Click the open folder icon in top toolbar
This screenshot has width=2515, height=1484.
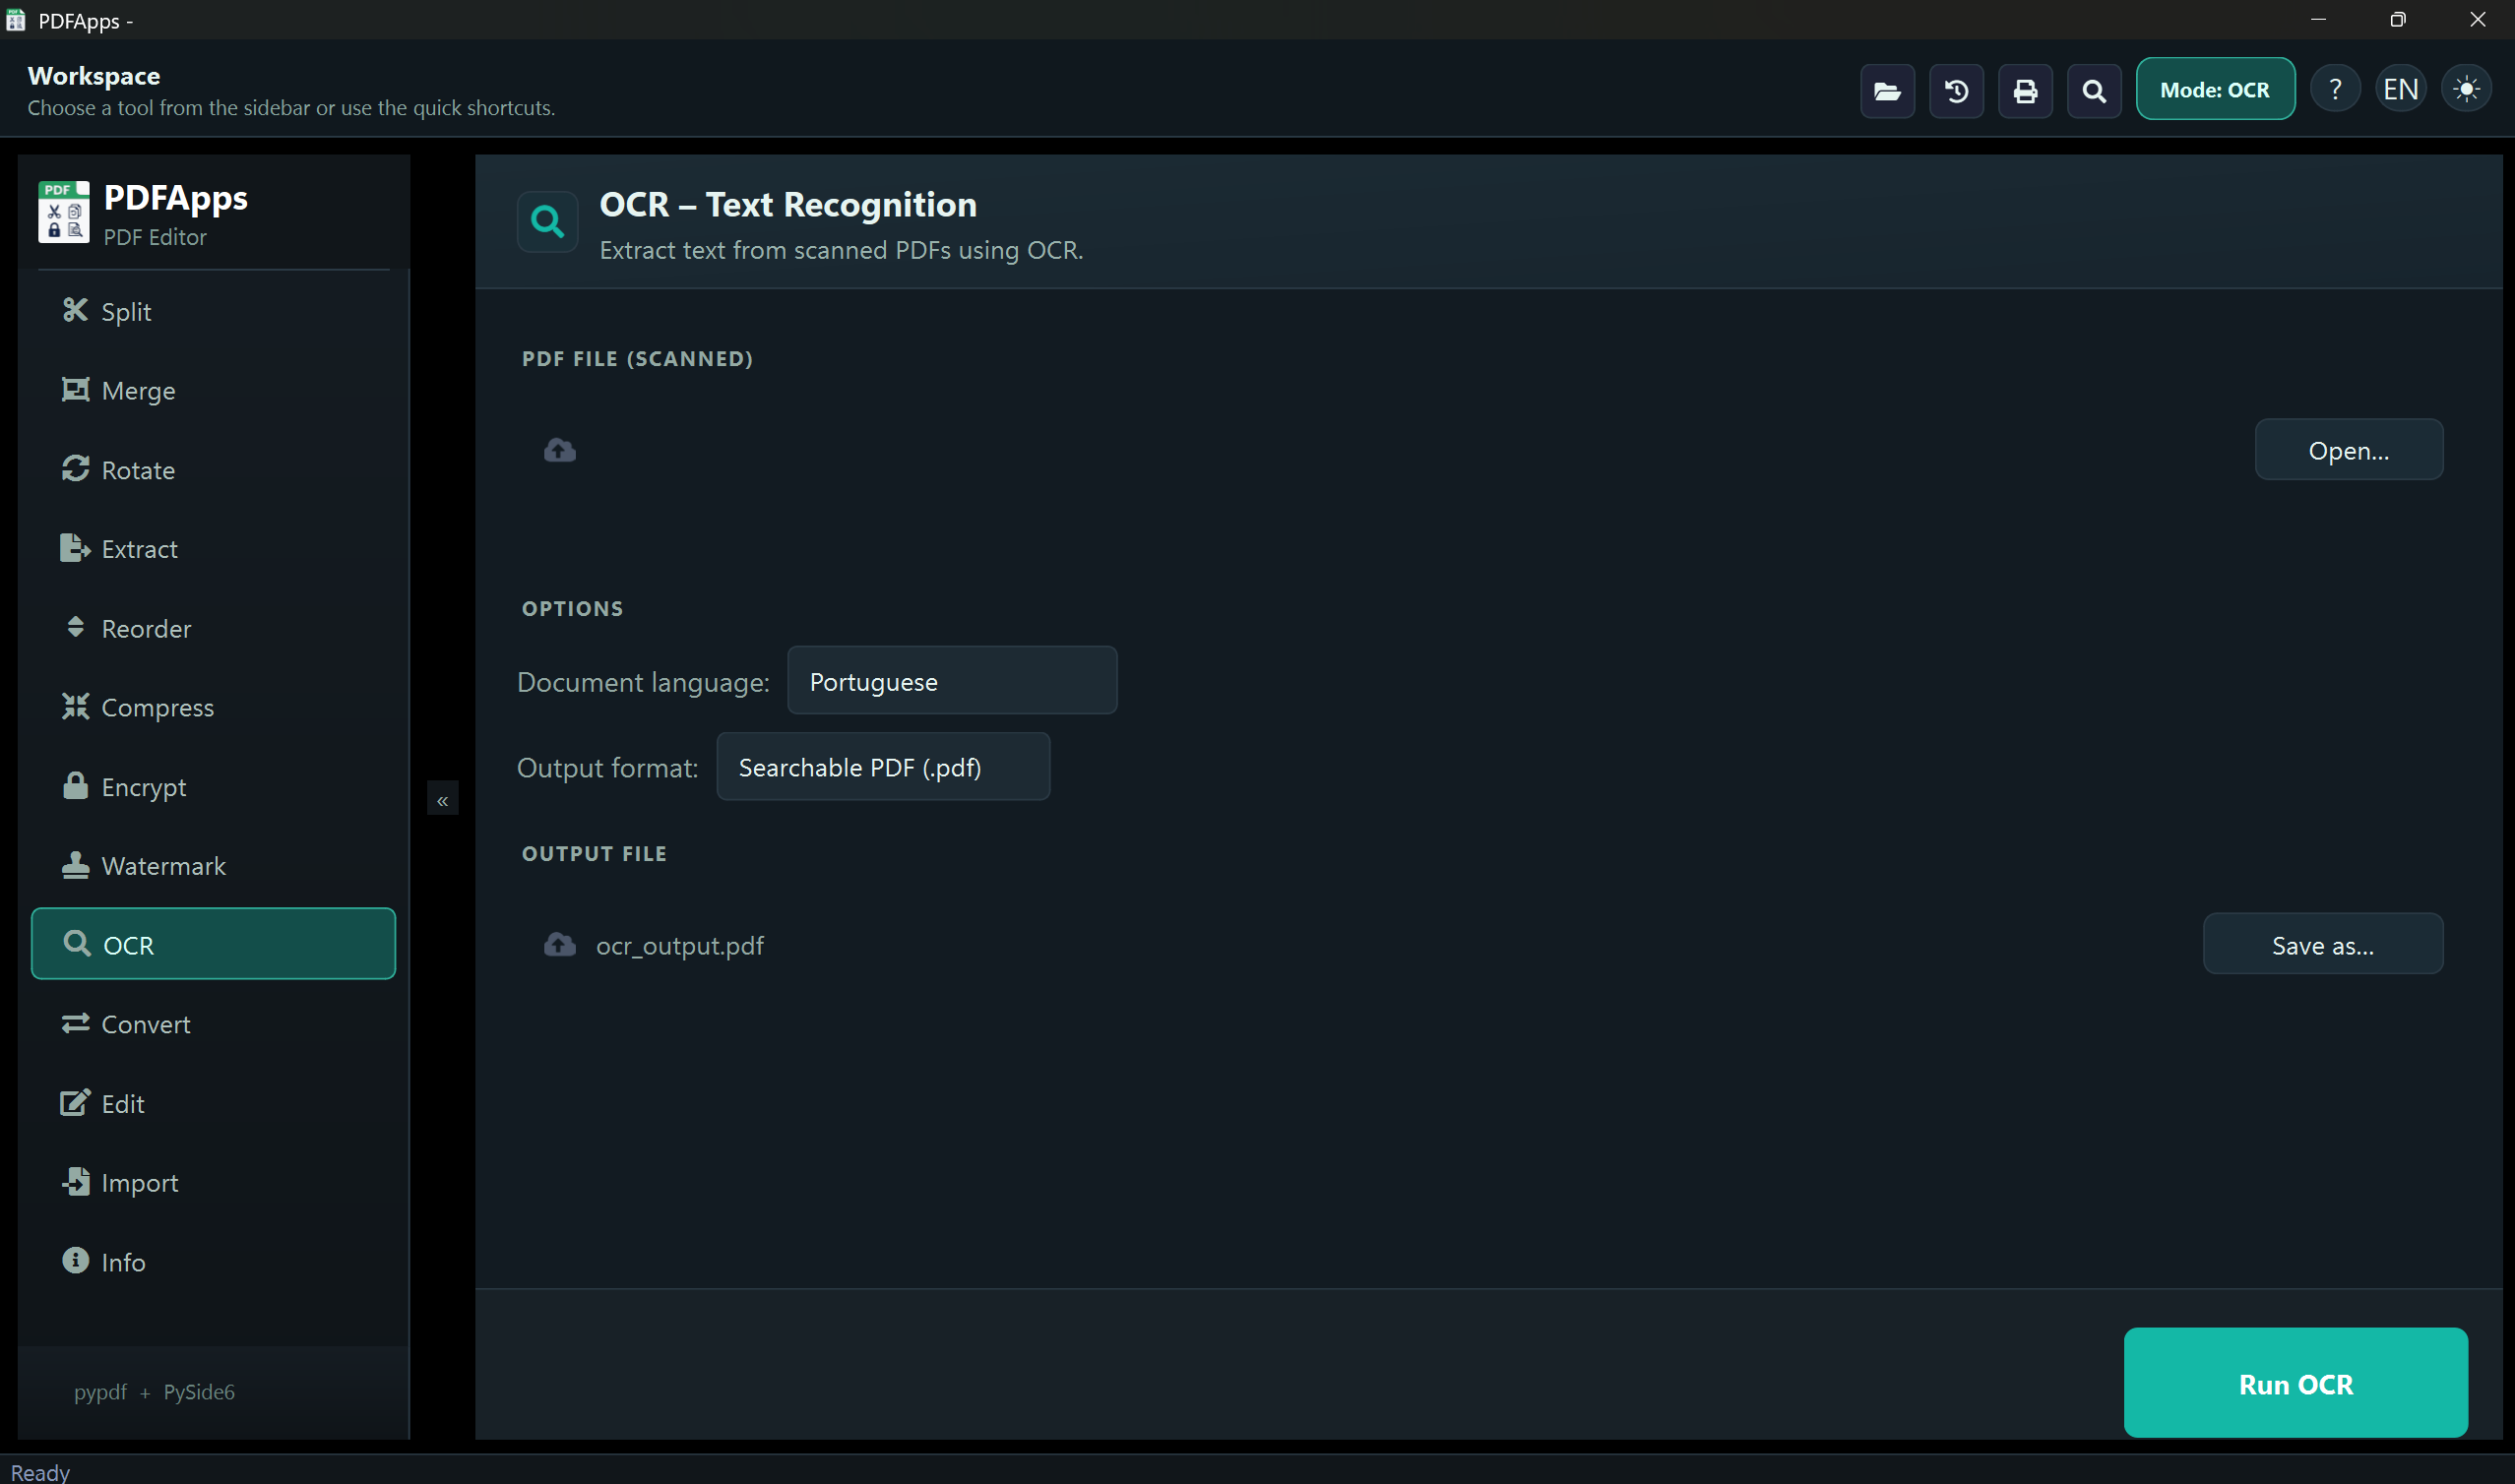click(1887, 91)
